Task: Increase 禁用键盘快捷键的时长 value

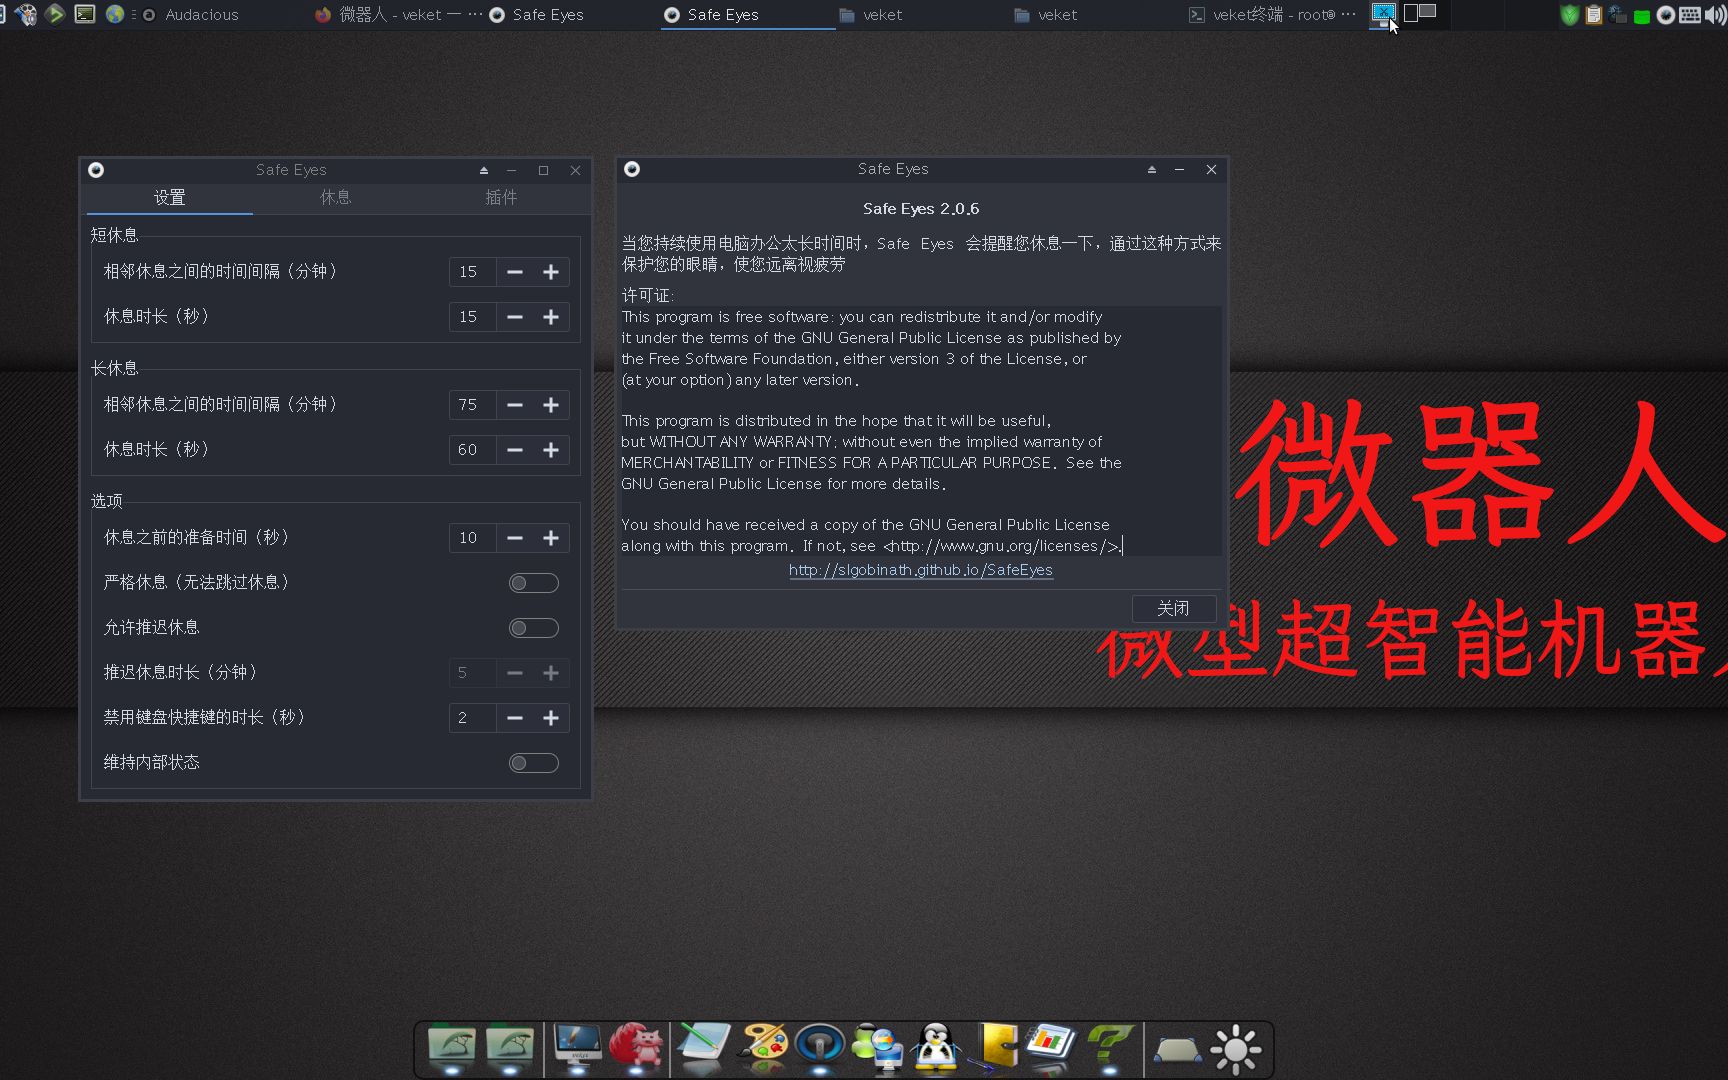Action: pos(551,718)
